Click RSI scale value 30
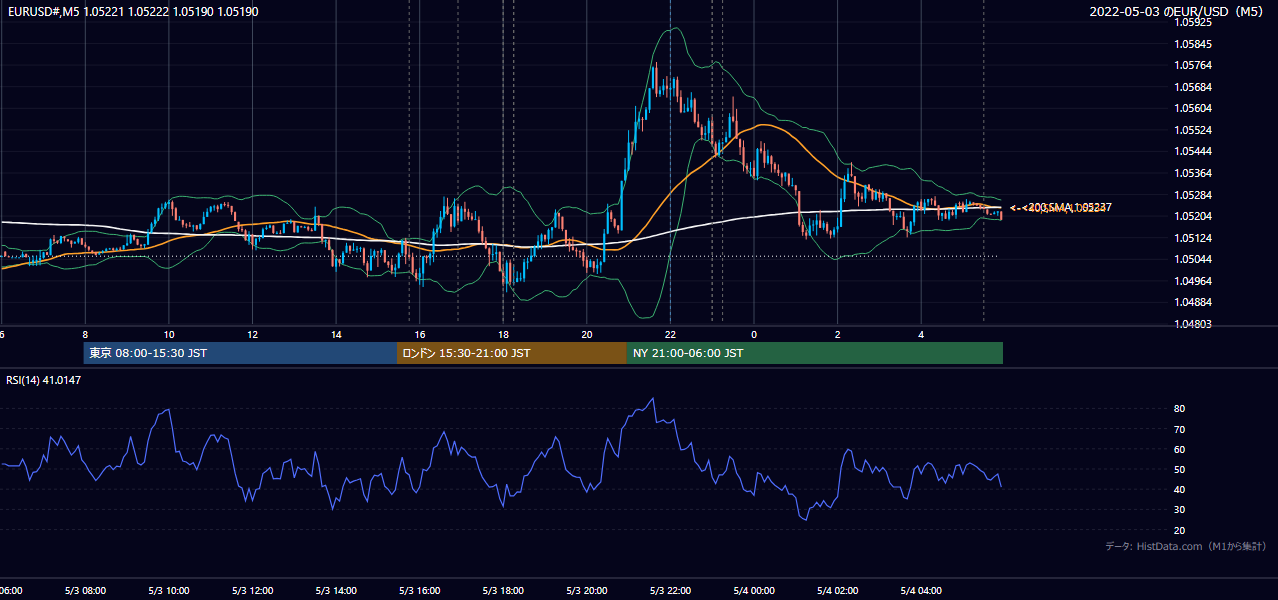Viewport: 1278px width, 600px height. click(1180, 510)
